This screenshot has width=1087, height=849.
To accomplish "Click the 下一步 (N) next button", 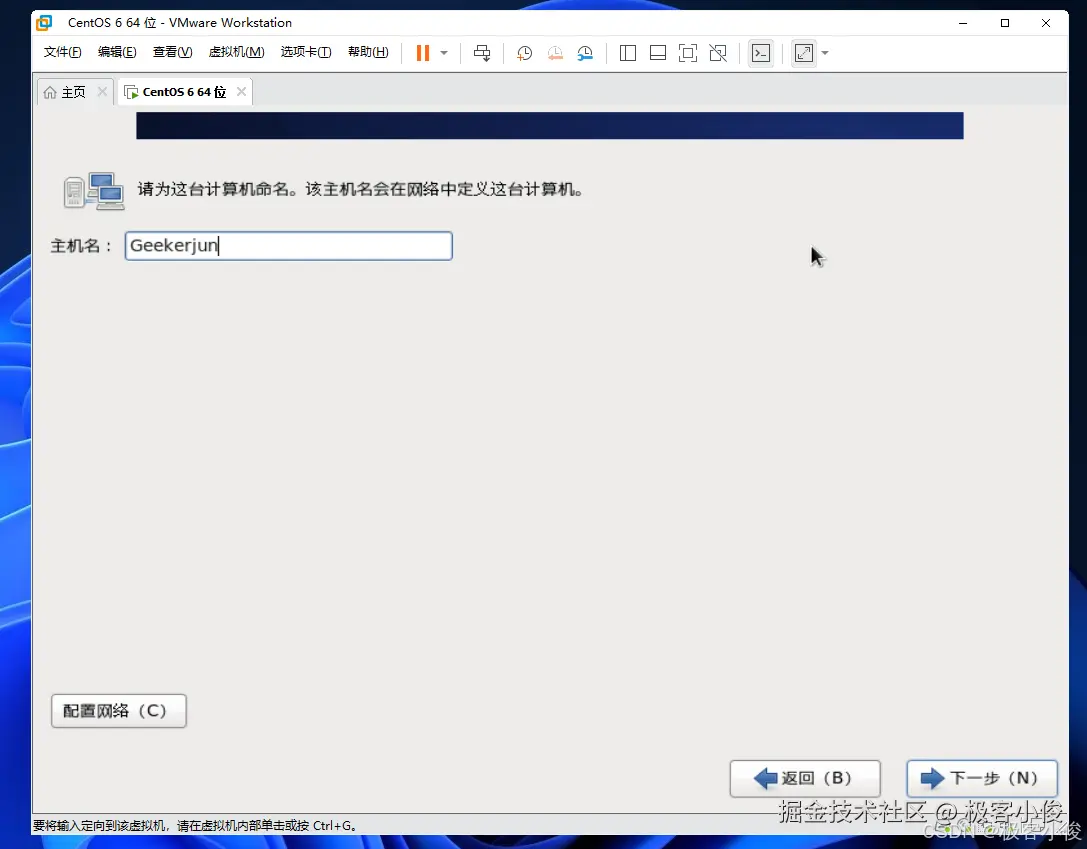I will pyautogui.click(x=982, y=778).
